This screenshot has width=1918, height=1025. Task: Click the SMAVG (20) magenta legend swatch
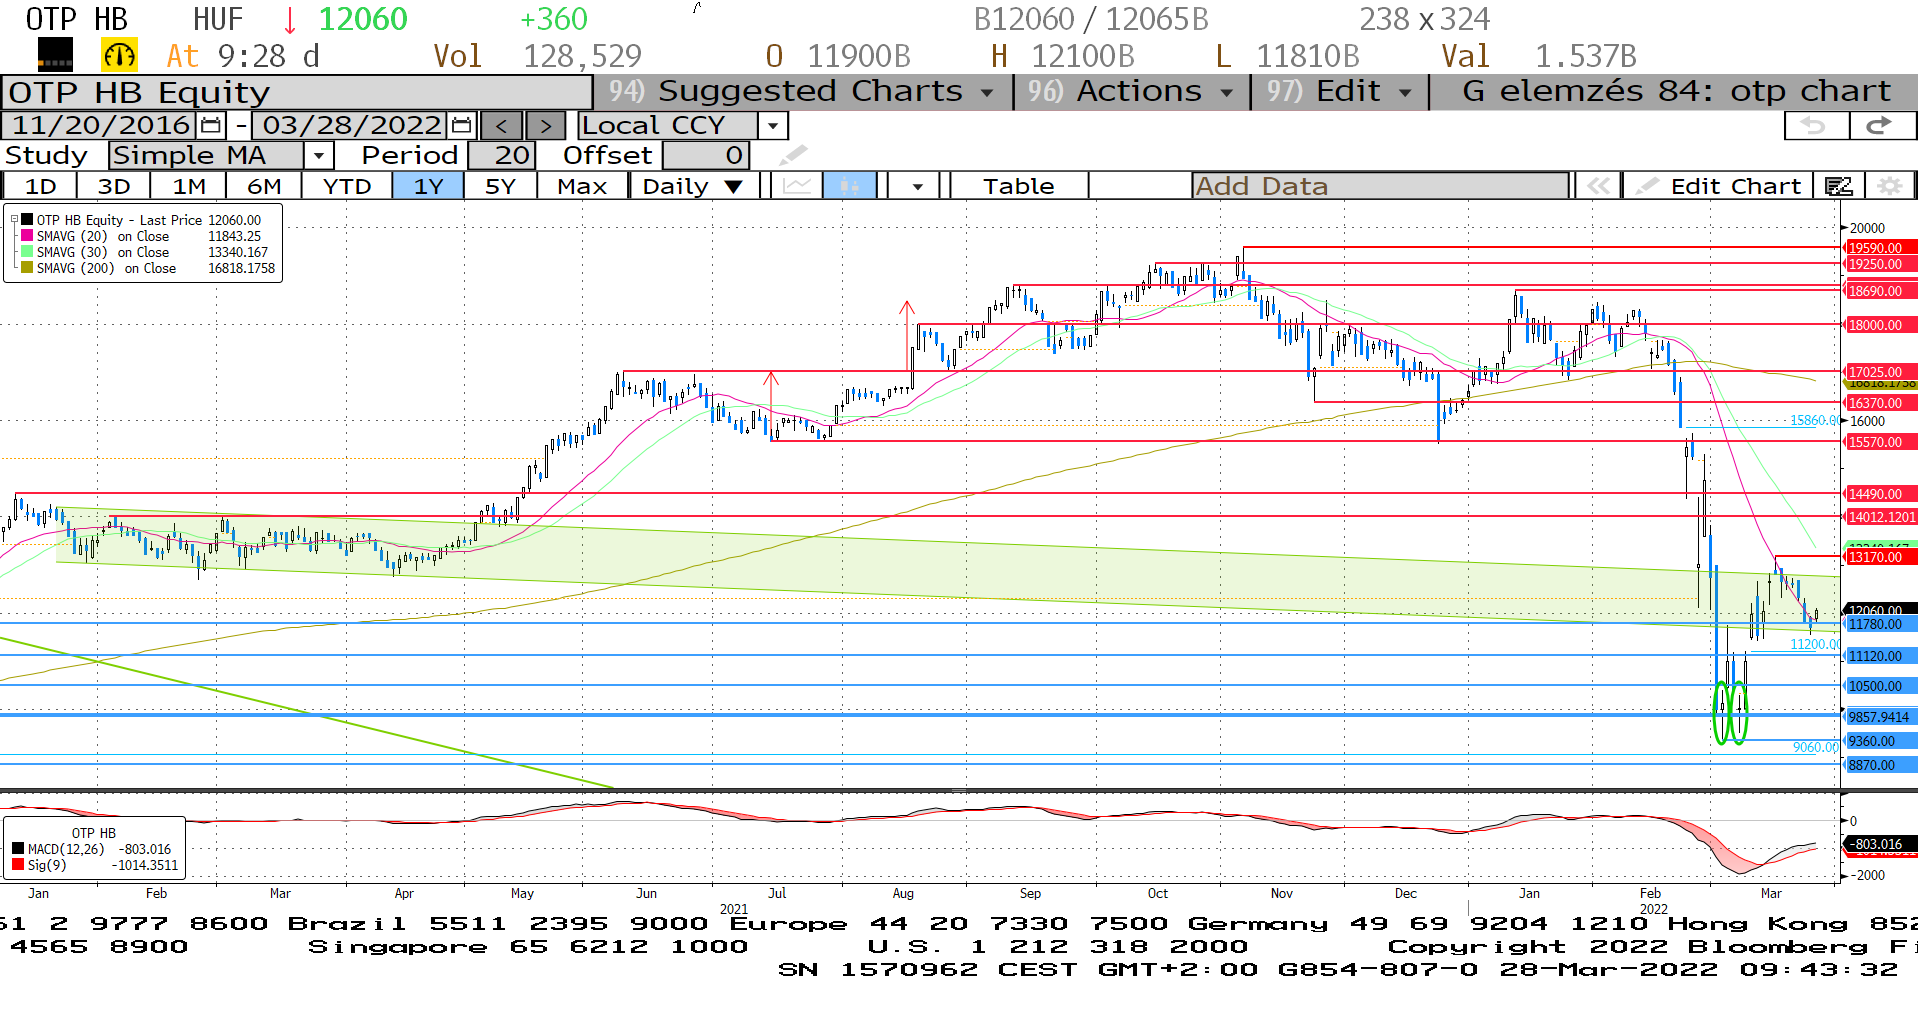tap(27, 236)
